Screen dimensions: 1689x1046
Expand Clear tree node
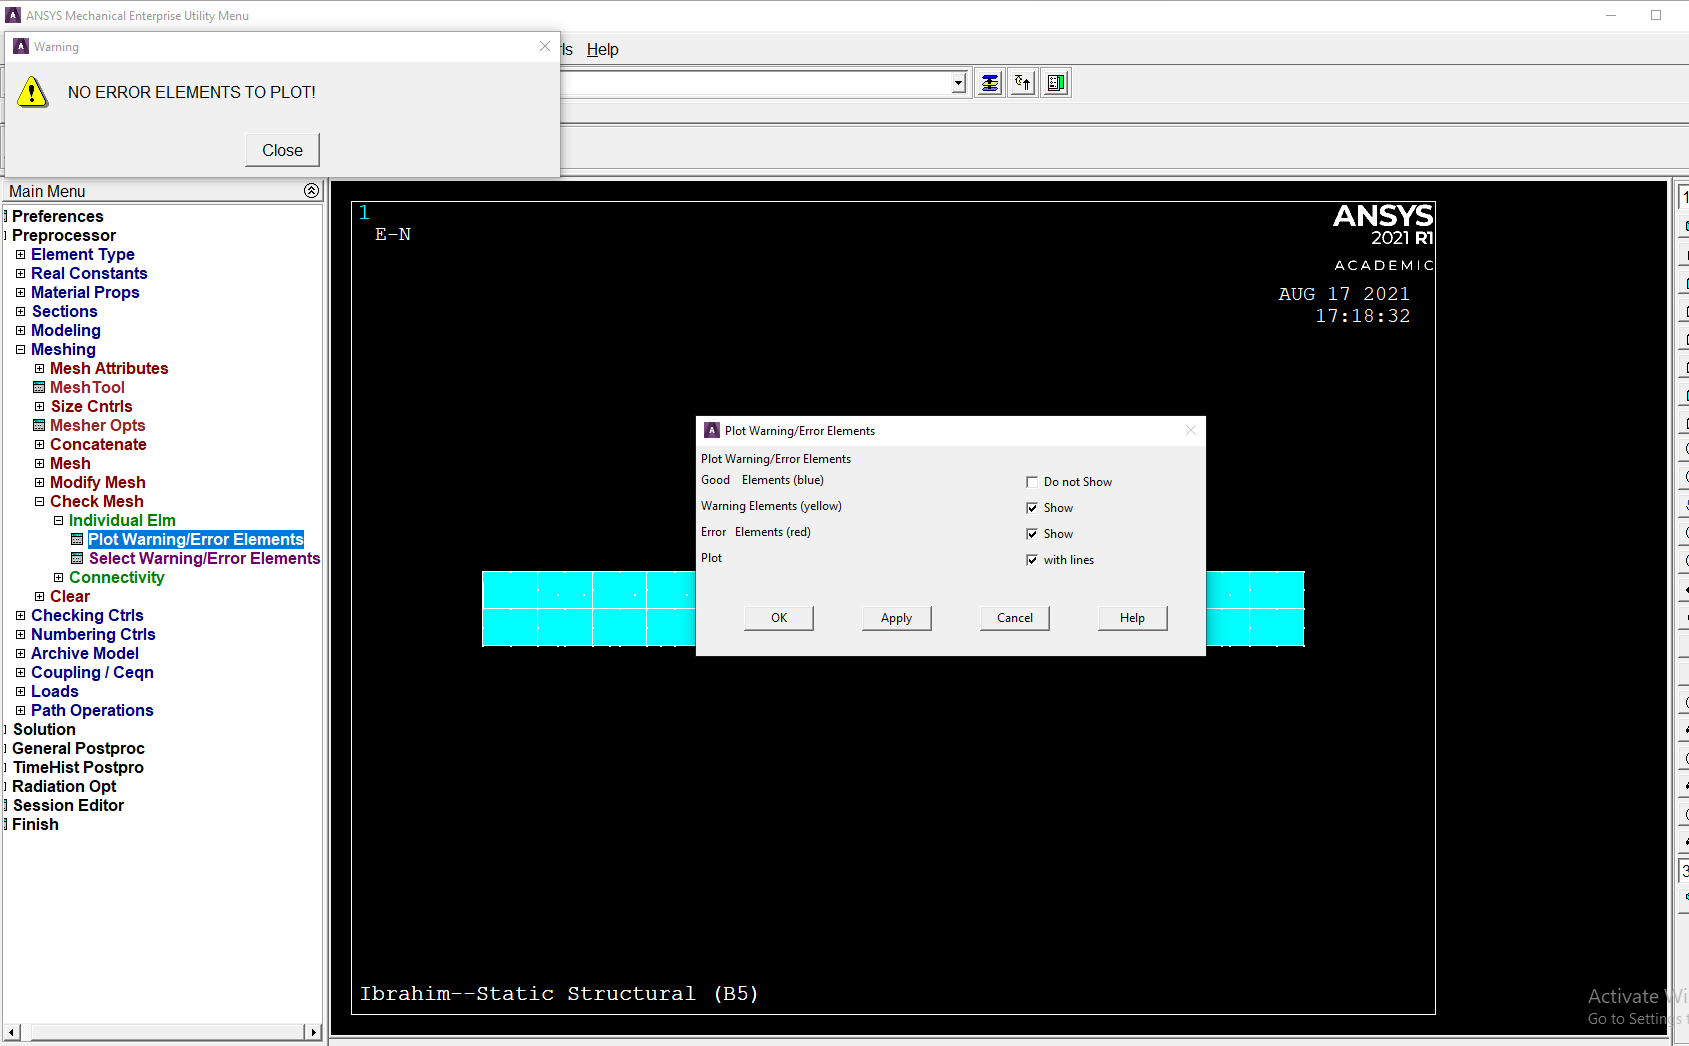(x=39, y=597)
